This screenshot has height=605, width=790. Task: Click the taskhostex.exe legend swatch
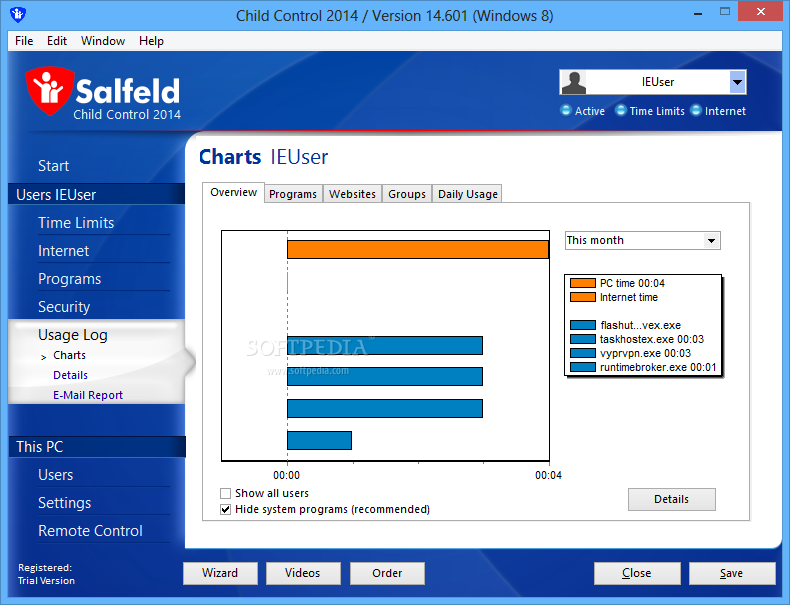coord(583,339)
